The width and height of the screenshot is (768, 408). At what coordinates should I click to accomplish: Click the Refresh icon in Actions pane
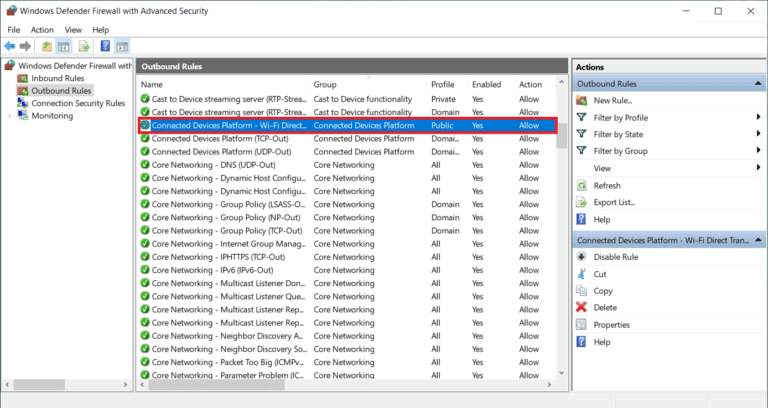point(582,185)
